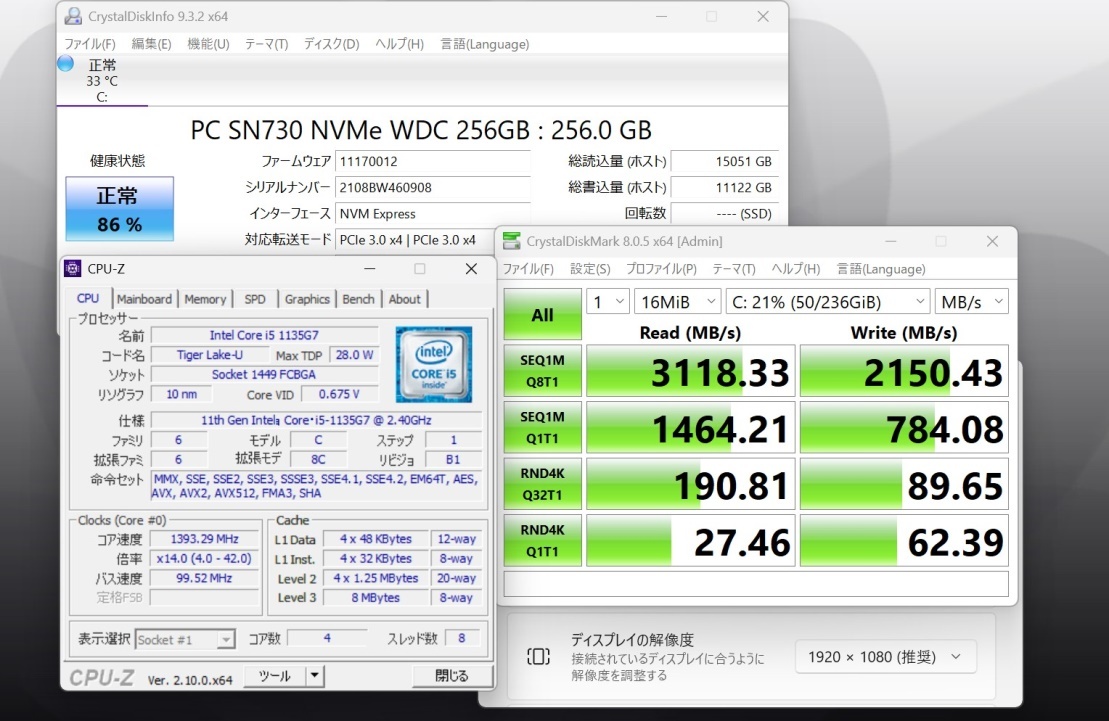The image size is (1109, 721).
Task: Switch to the About tab in CPU-Z
Action: click(405, 299)
